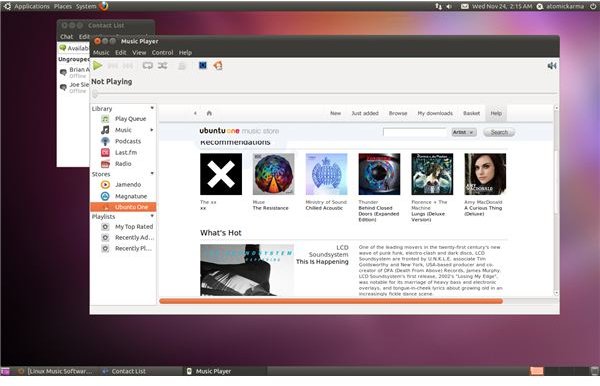The width and height of the screenshot is (600, 386).
Task: Open the Basket link
Action: [471, 113]
